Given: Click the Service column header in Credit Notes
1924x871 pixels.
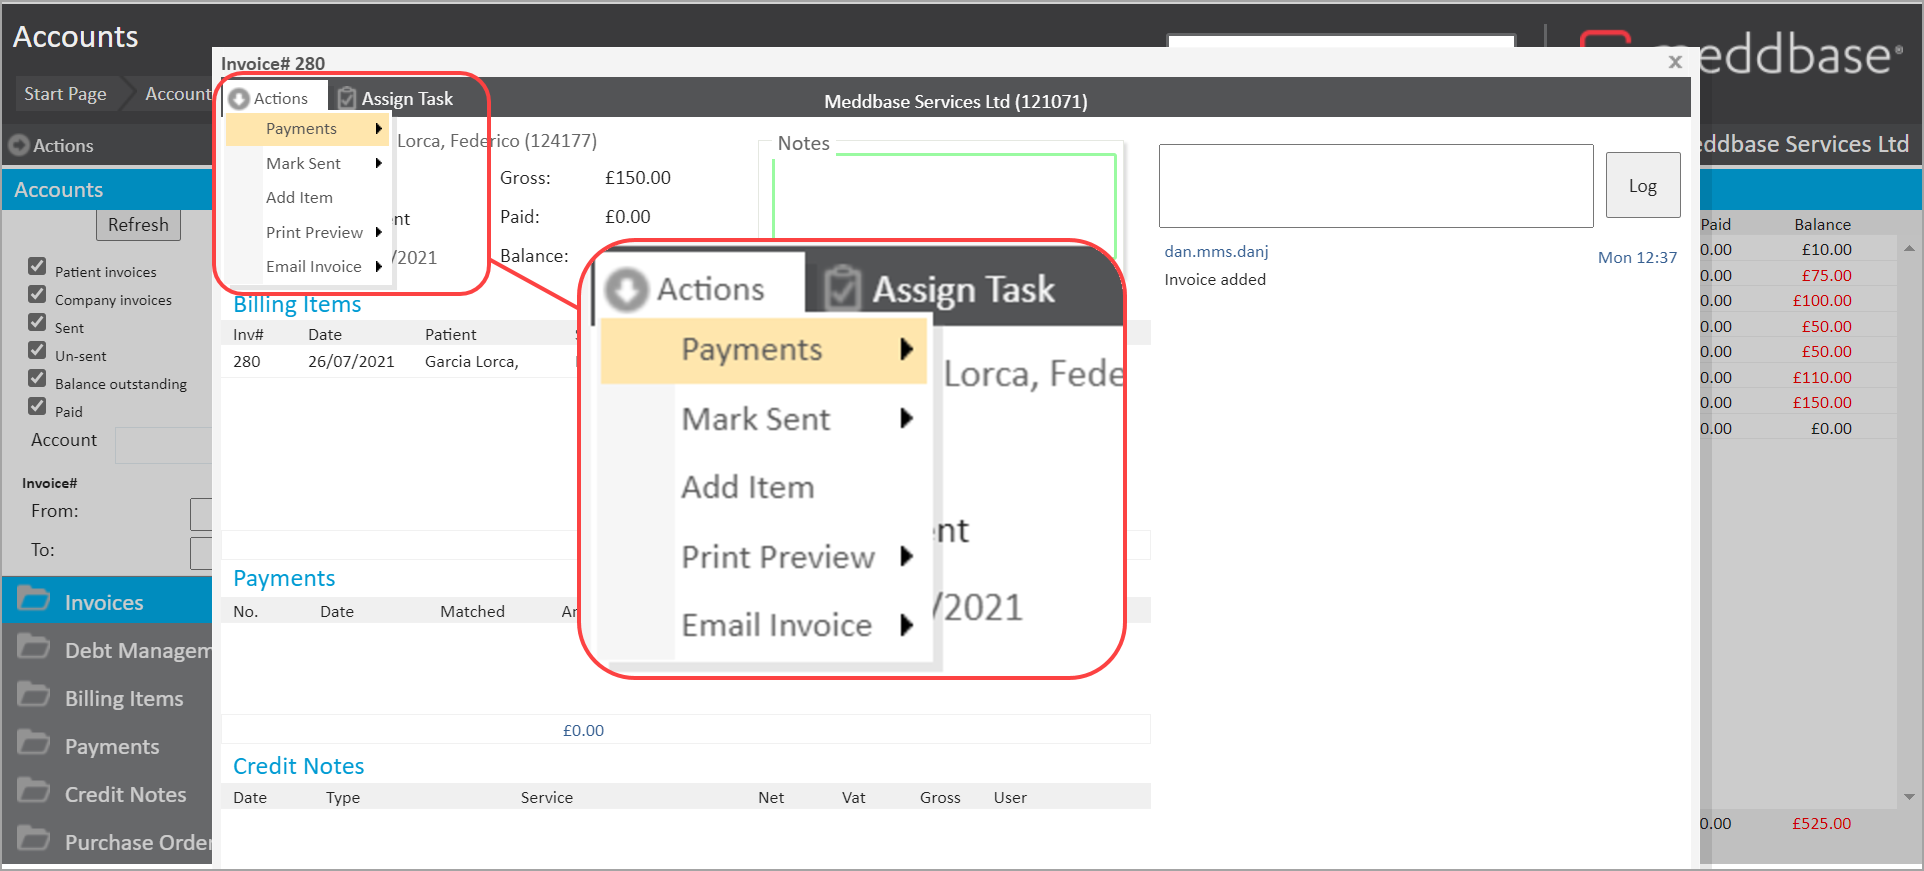Looking at the screenshot, I should point(546,797).
